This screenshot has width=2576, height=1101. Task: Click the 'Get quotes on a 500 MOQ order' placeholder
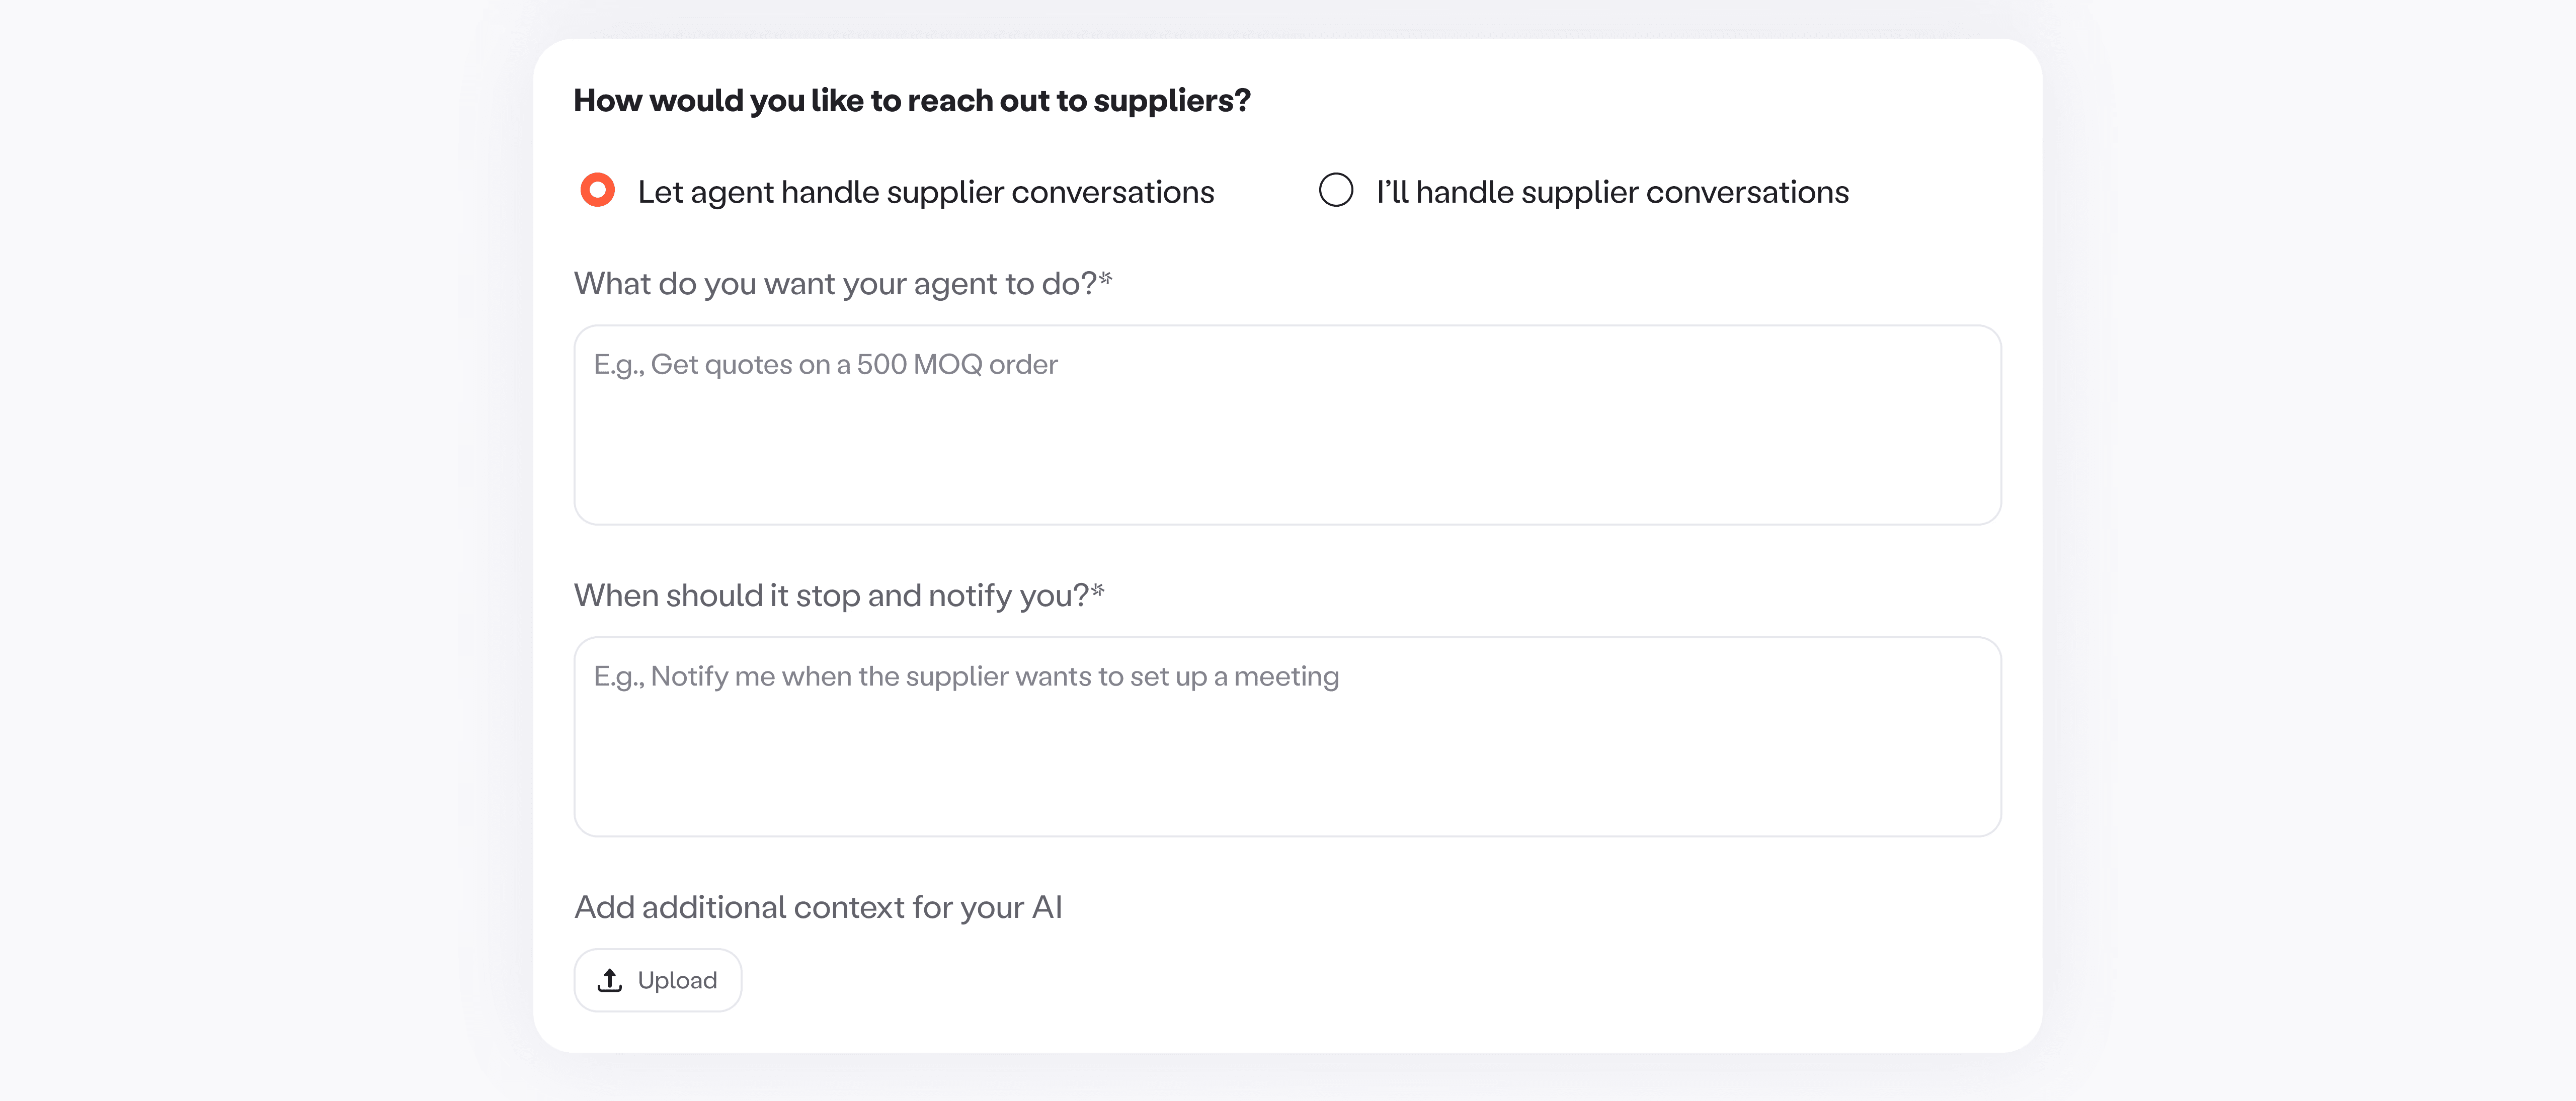pos(825,365)
